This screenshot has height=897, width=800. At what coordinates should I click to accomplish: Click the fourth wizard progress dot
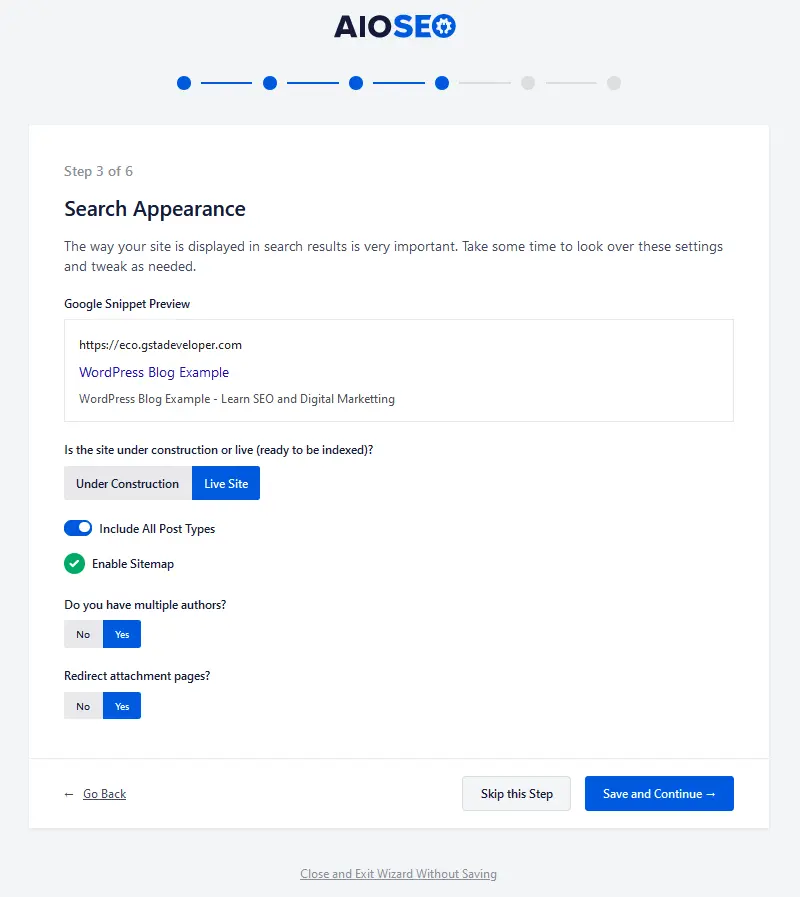tap(442, 83)
